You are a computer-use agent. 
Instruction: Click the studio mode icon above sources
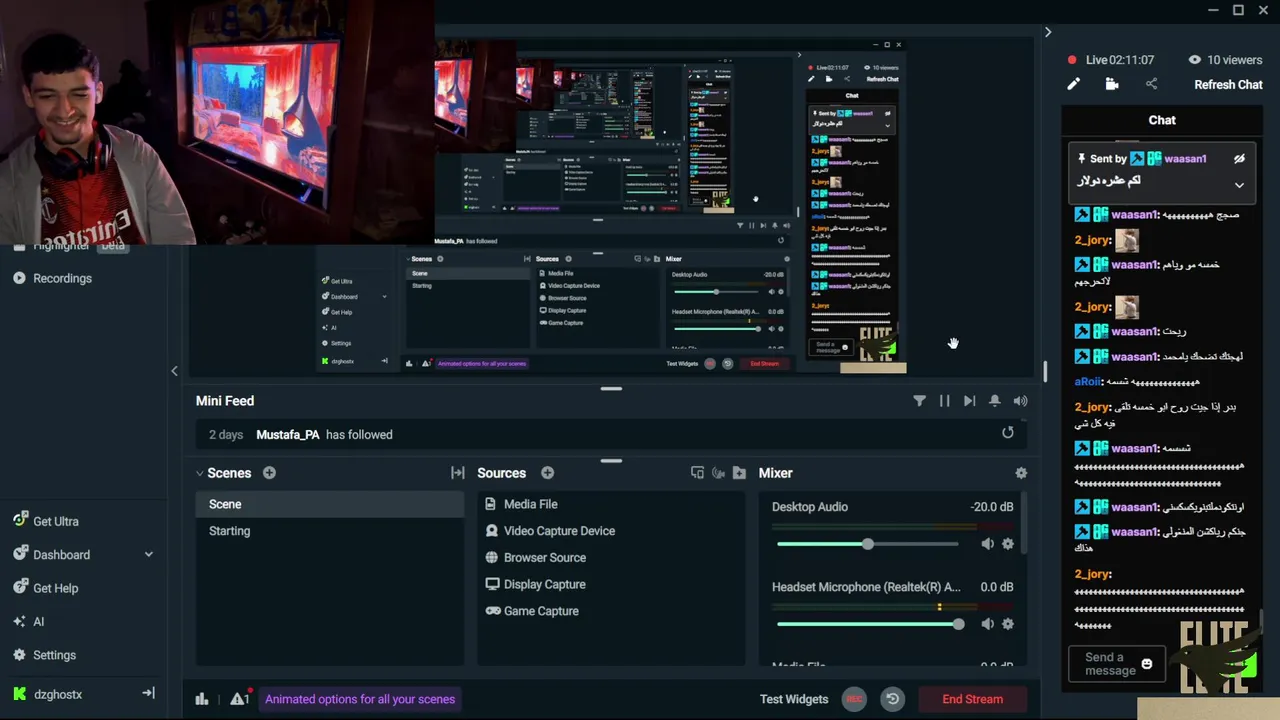[697, 473]
